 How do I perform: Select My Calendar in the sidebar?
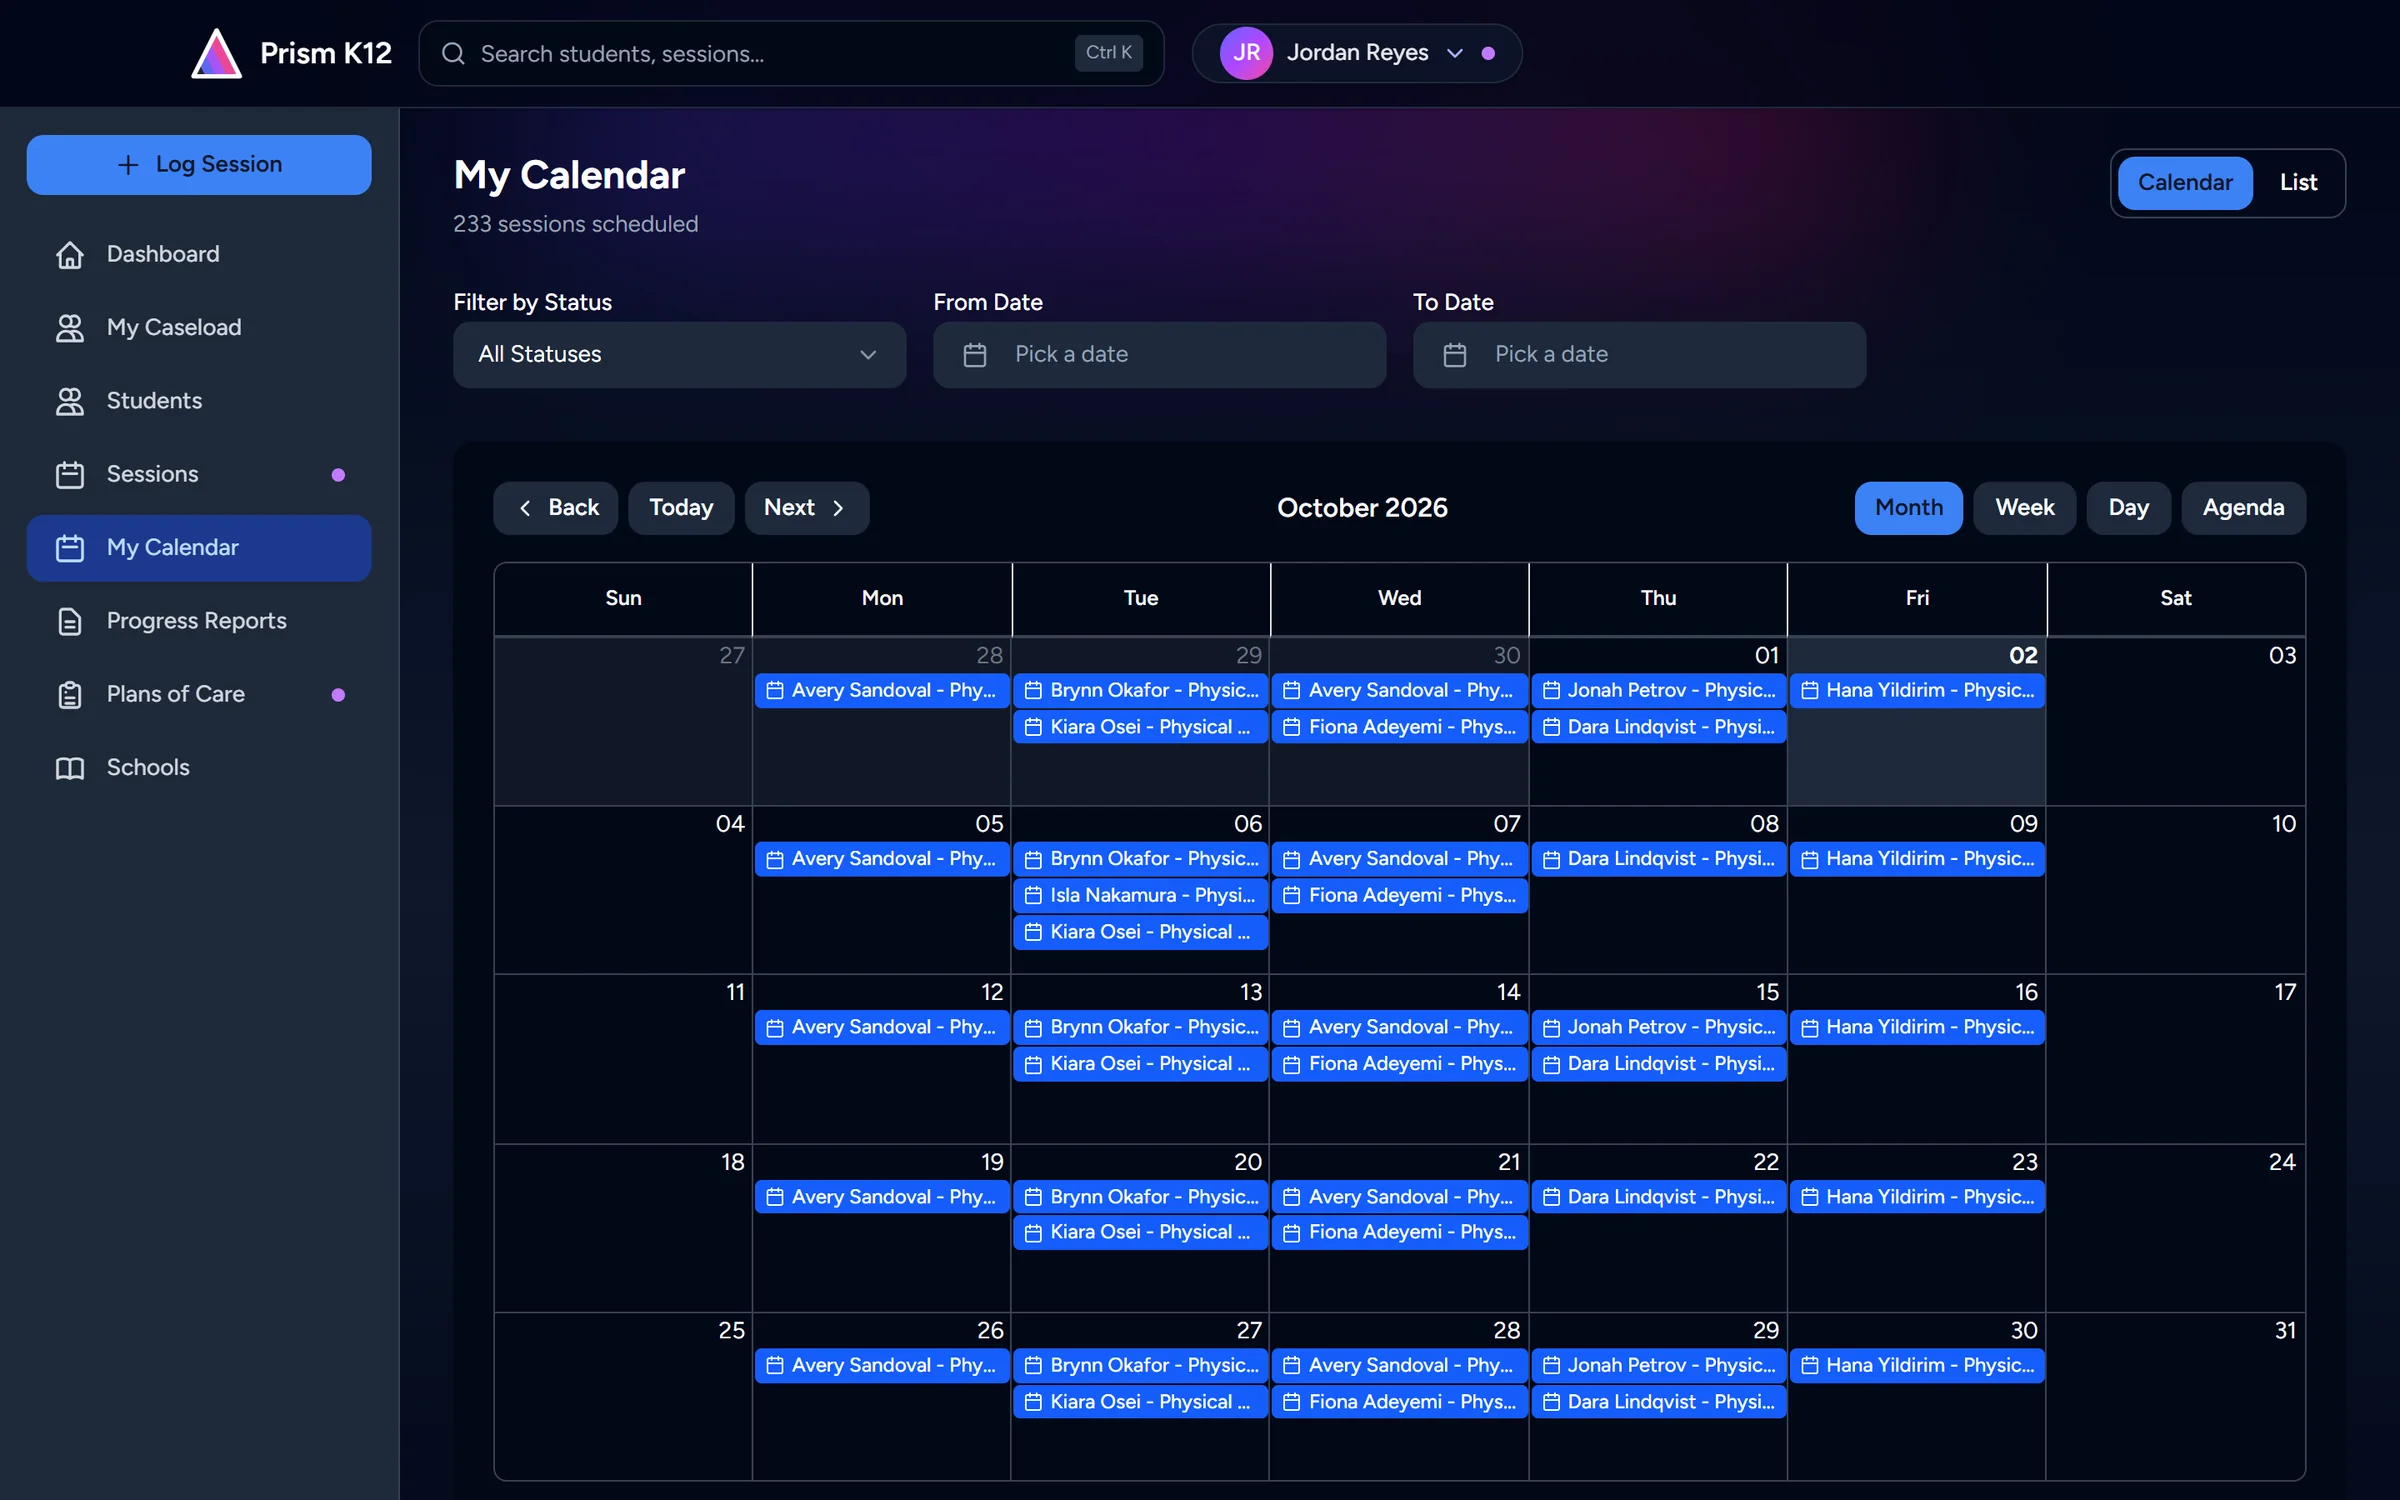pyautogui.click(x=199, y=548)
